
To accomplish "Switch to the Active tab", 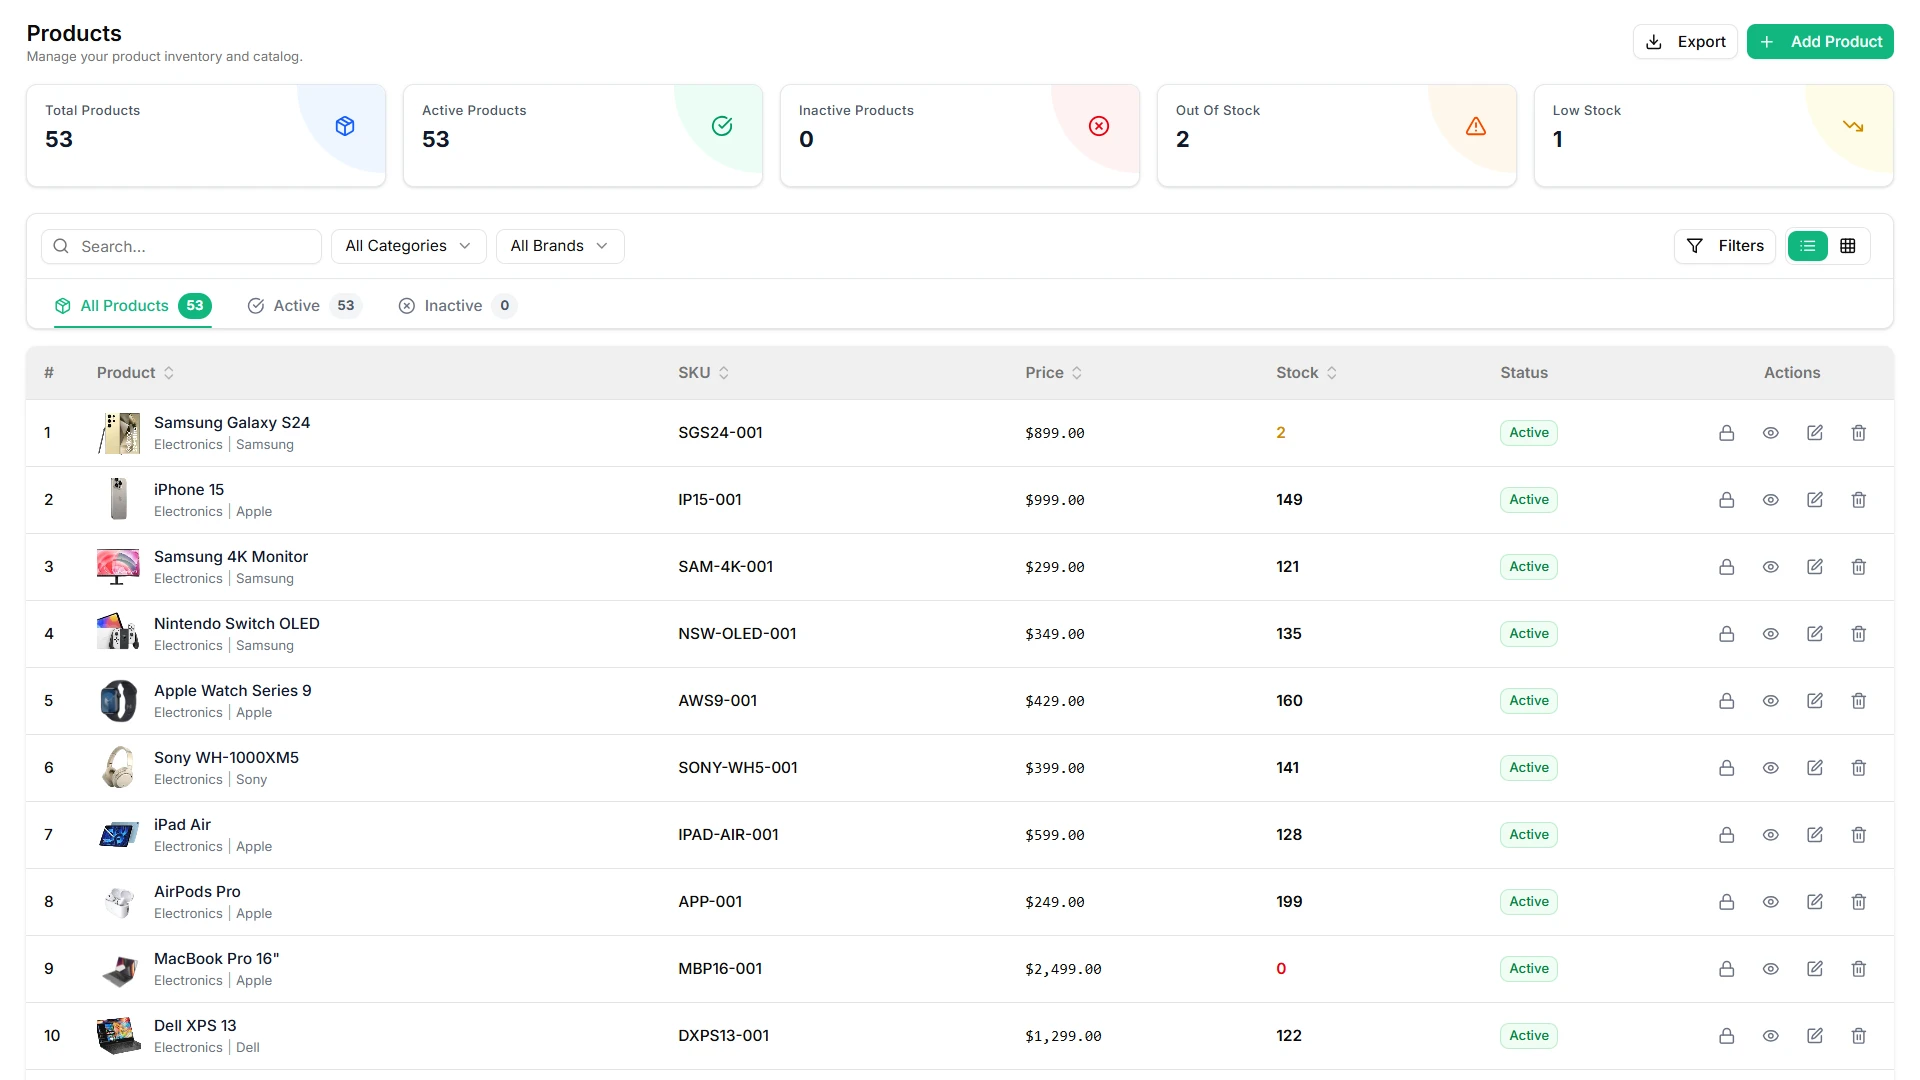I will (303, 306).
